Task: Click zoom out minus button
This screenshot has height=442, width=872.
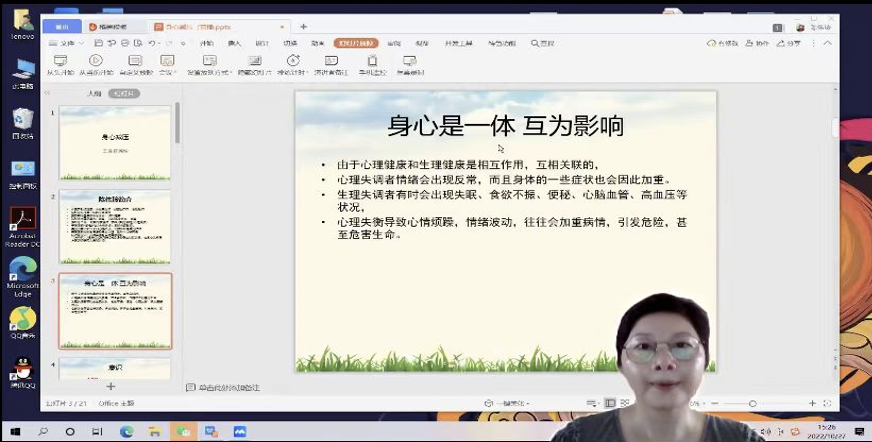Action: pos(715,403)
